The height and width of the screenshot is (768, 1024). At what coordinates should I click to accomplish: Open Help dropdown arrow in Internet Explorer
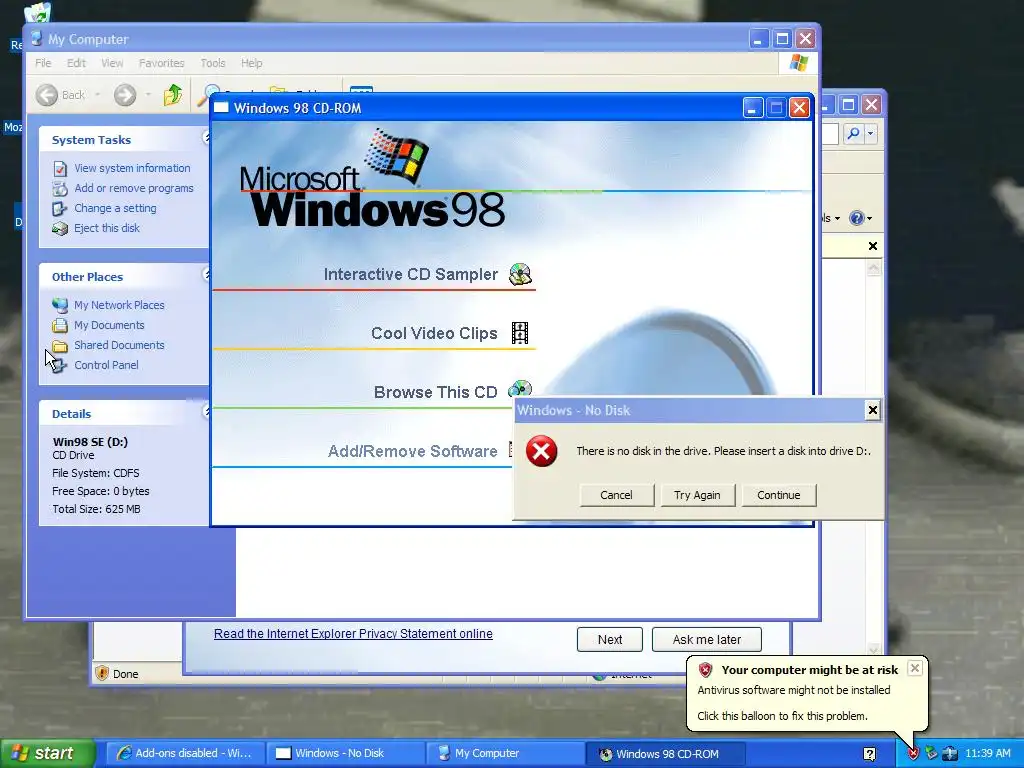(x=869, y=219)
